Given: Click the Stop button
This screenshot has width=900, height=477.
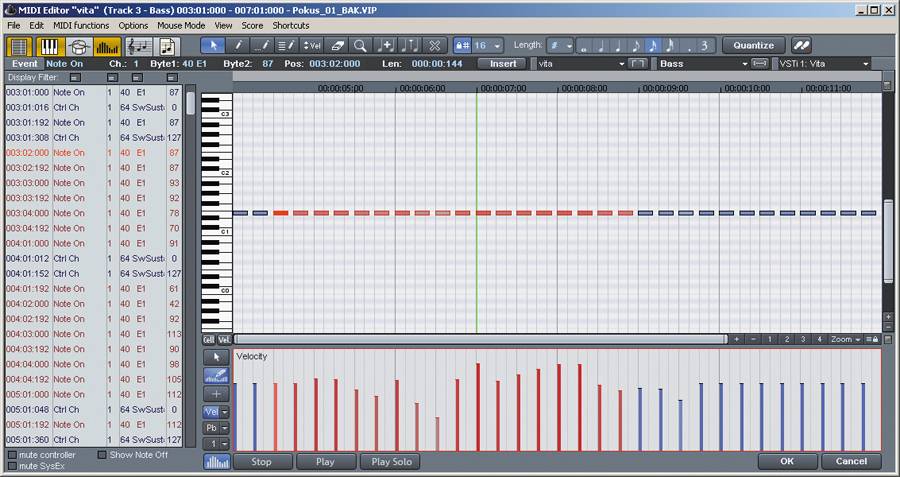Looking at the screenshot, I should coord(261,462).
